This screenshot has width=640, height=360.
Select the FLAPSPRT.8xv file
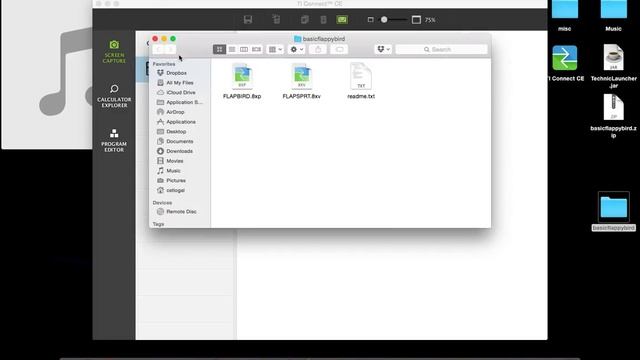pyautogui.click(x=302, y=81)
